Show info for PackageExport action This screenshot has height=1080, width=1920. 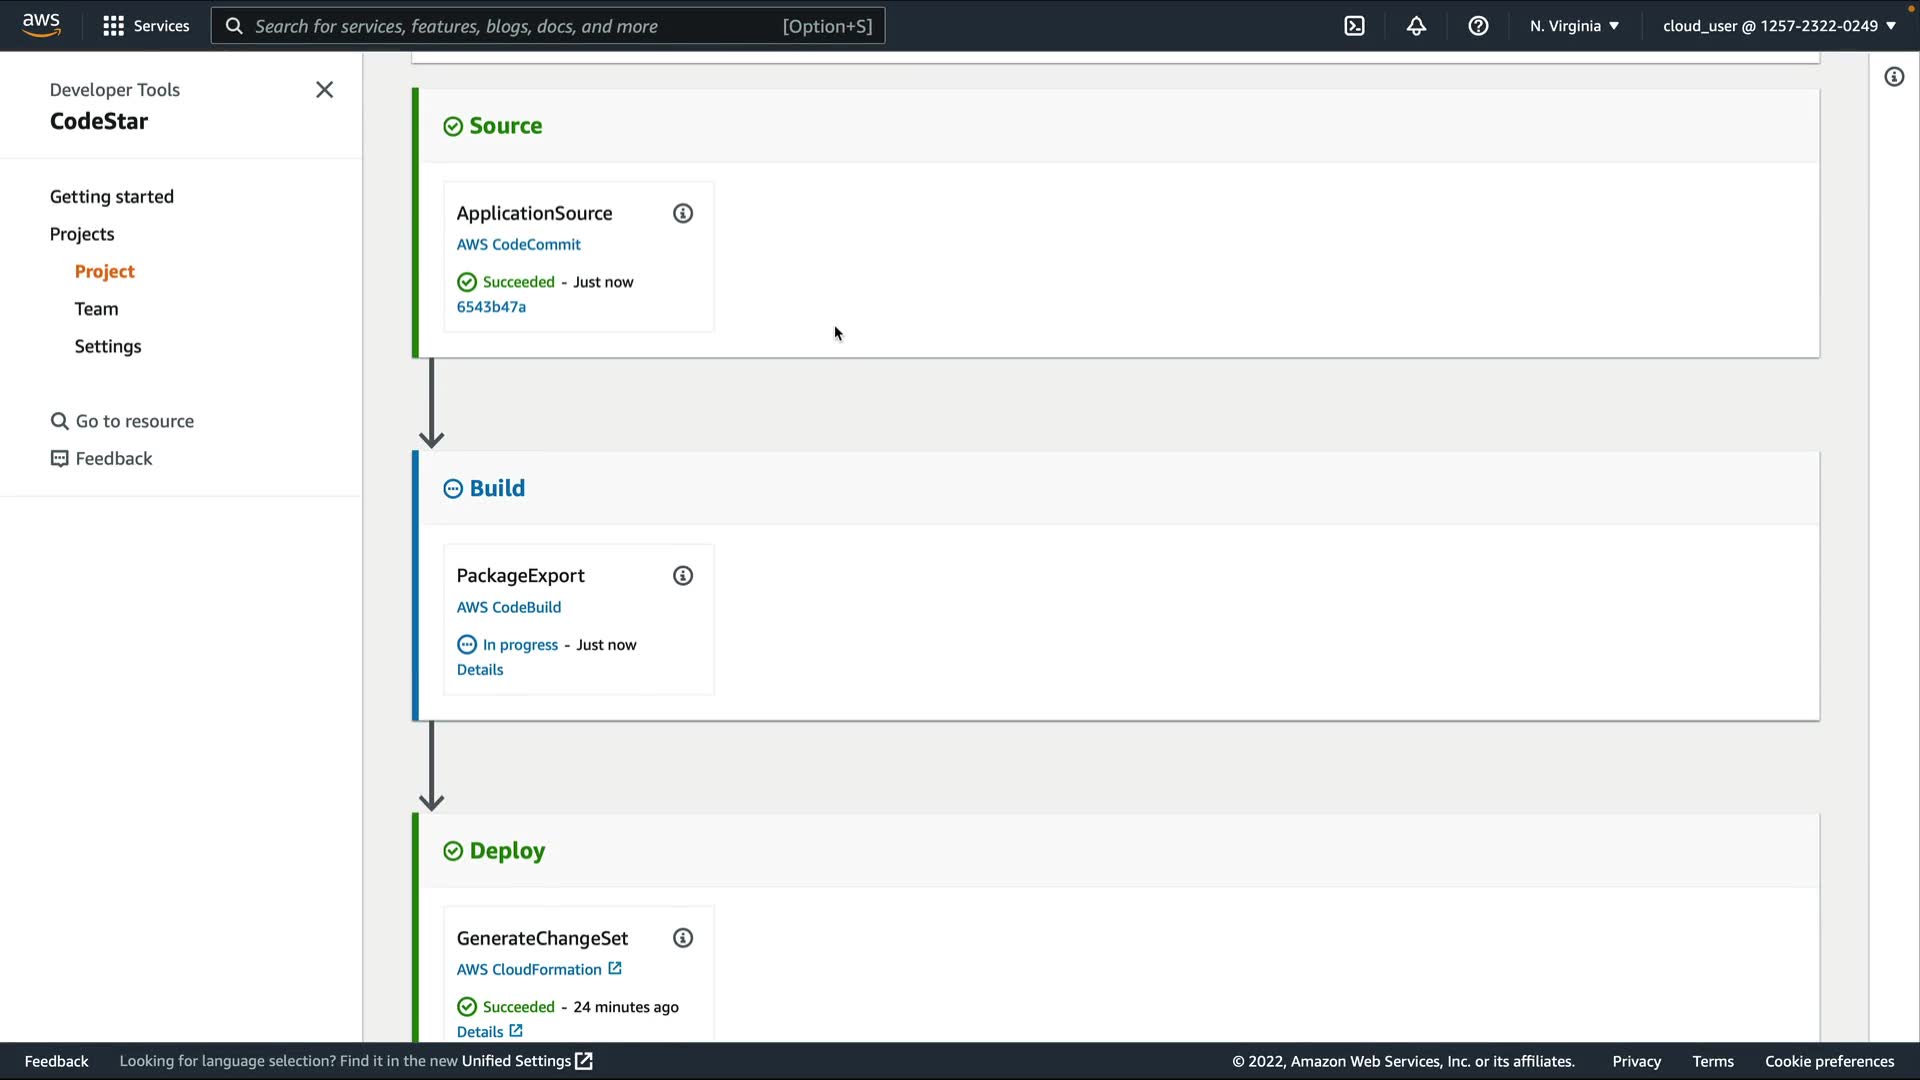(x=683, y=576)
